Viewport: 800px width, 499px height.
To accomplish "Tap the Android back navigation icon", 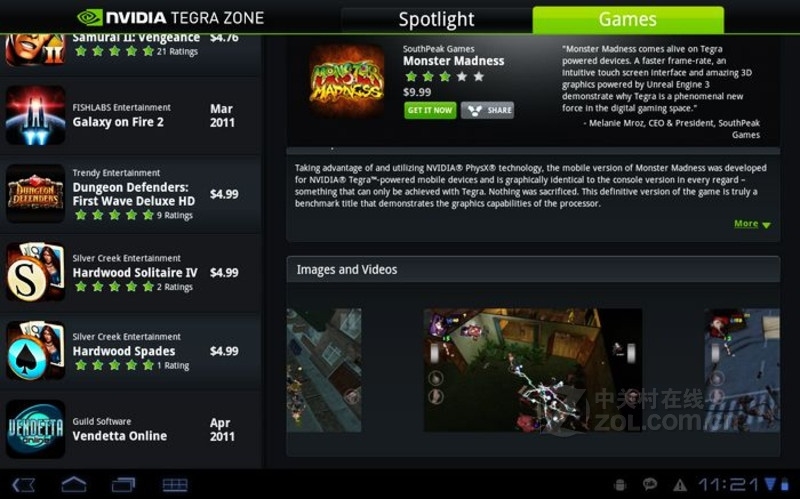I will pyautogui.click(x=23, y=485).
